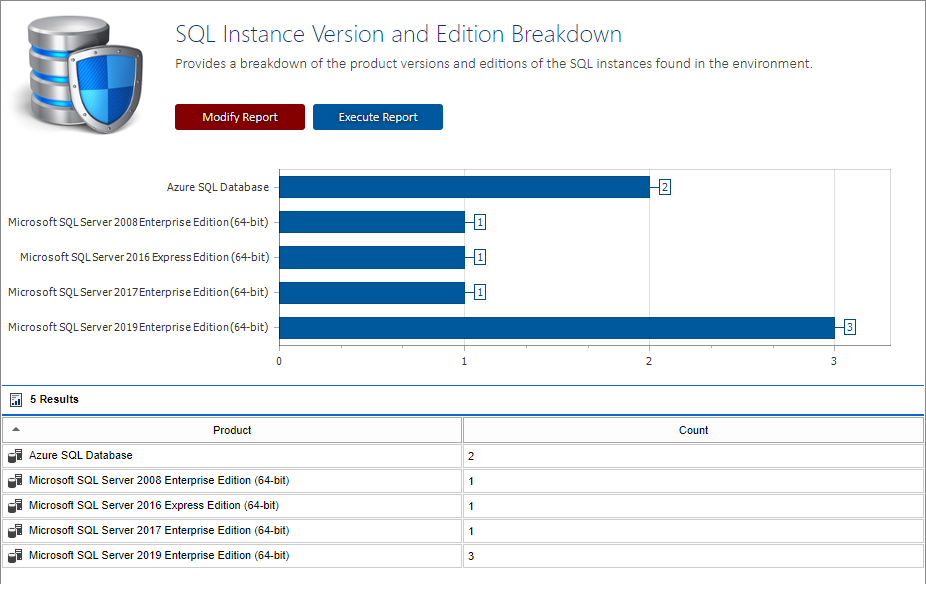Screen dimensions: 926x590
Task: Click the server icon in Azure SQL Database row
Action: (x=15, y=455)
